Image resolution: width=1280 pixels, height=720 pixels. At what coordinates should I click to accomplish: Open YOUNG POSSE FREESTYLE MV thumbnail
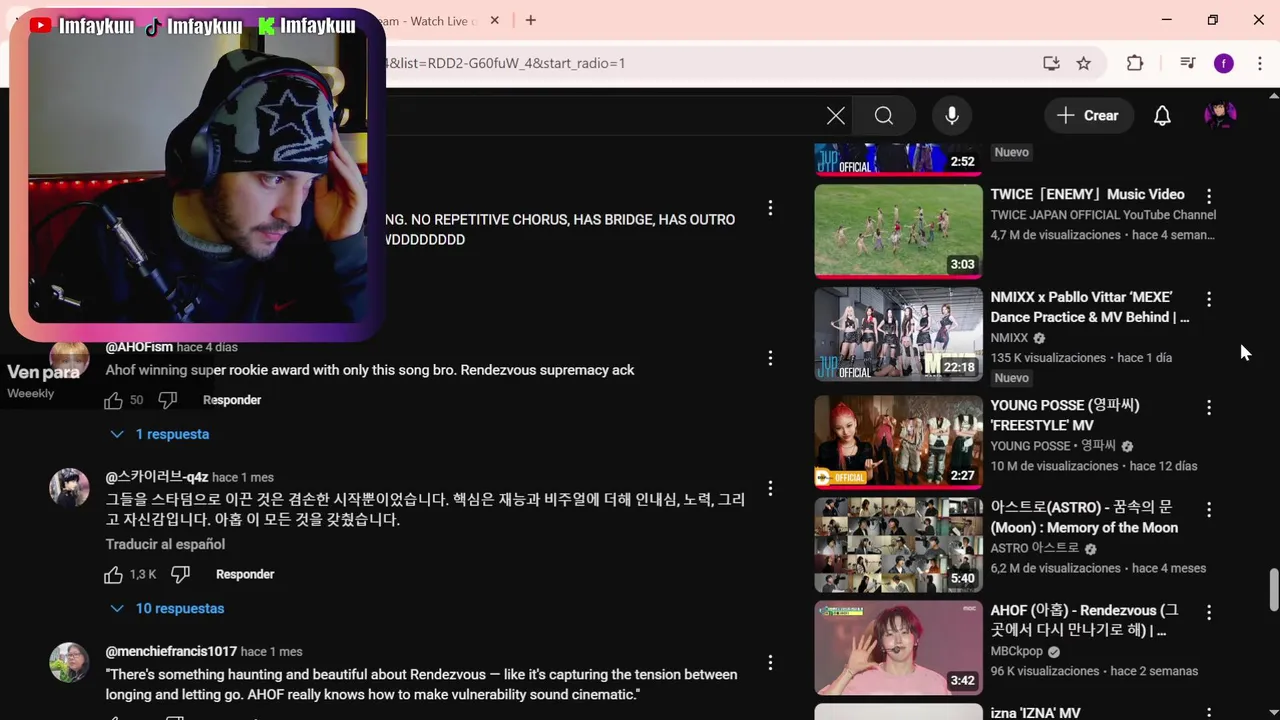tap(898, 441)
